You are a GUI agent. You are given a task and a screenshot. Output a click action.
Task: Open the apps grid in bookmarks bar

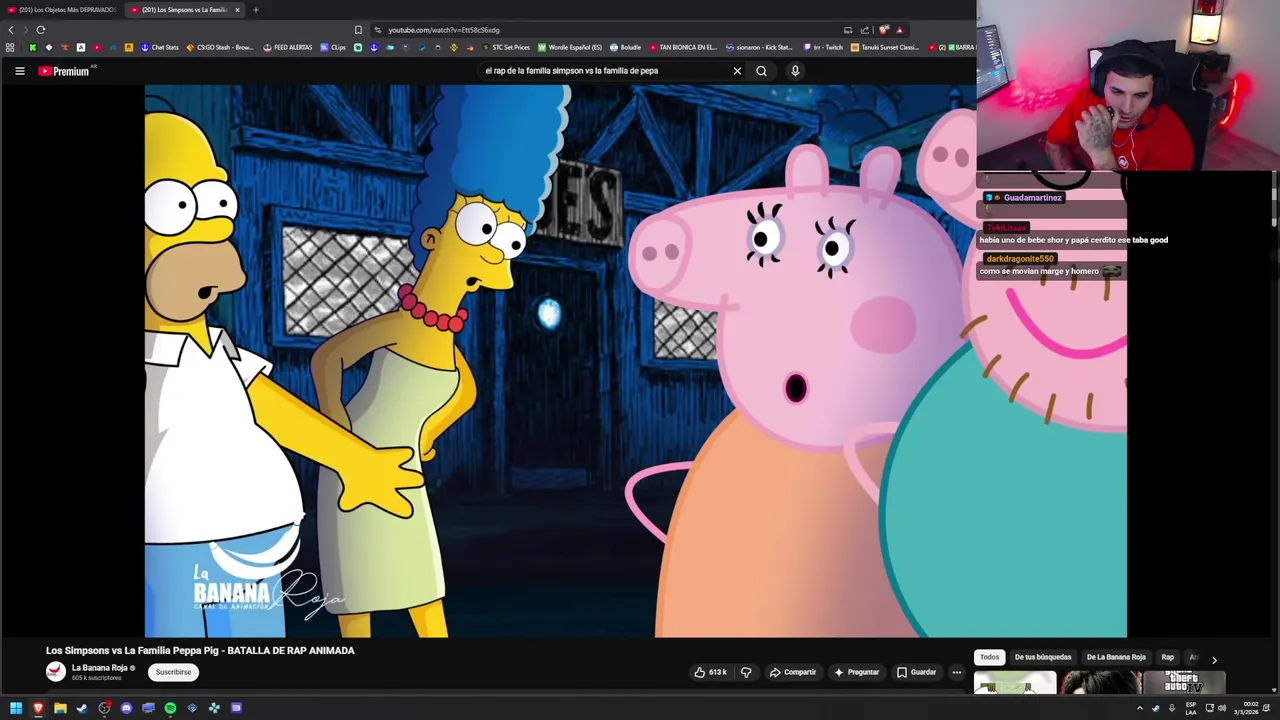tap(10, 47)
